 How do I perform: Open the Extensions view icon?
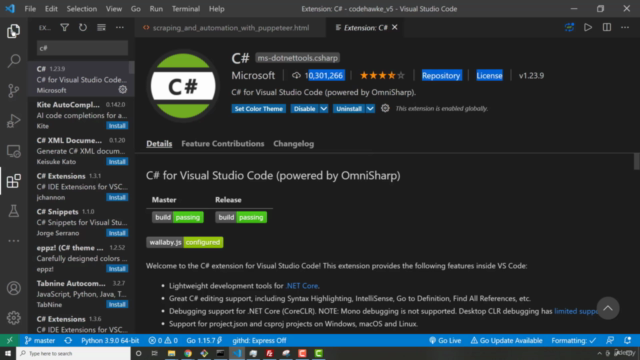pos(13,181)
